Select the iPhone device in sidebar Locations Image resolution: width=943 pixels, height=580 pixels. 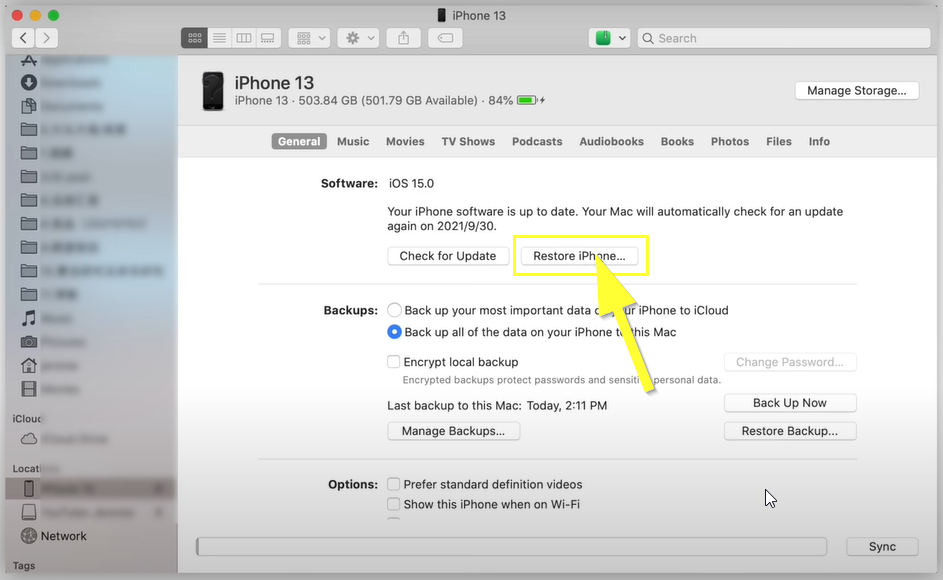90,489
